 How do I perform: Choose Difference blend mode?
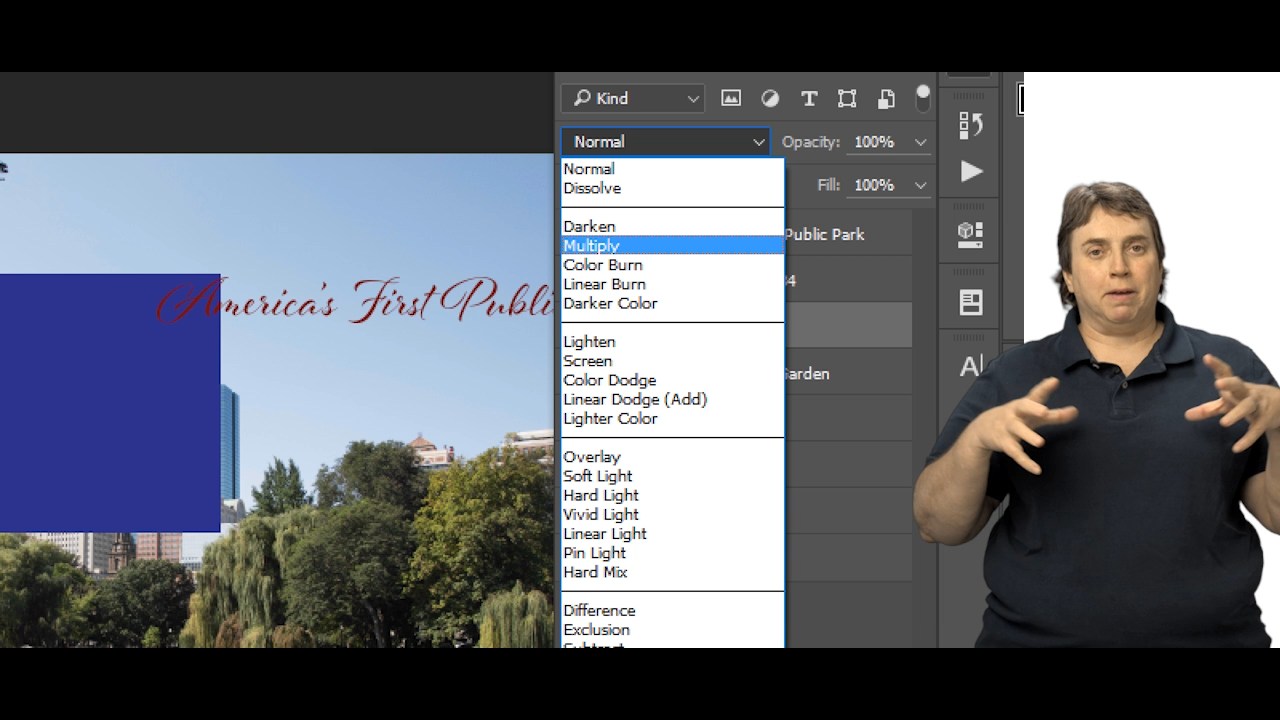[x=672, y=610]
